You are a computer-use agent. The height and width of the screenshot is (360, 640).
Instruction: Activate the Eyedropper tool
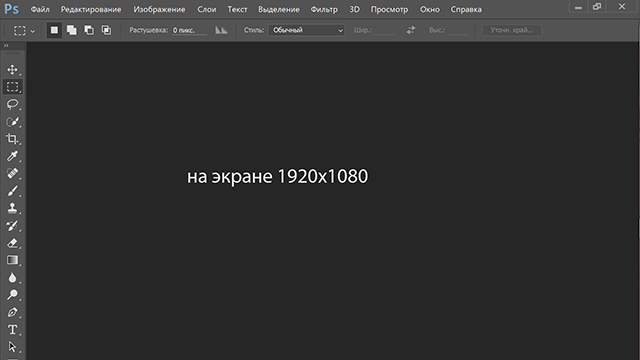[x=12, y=156]
